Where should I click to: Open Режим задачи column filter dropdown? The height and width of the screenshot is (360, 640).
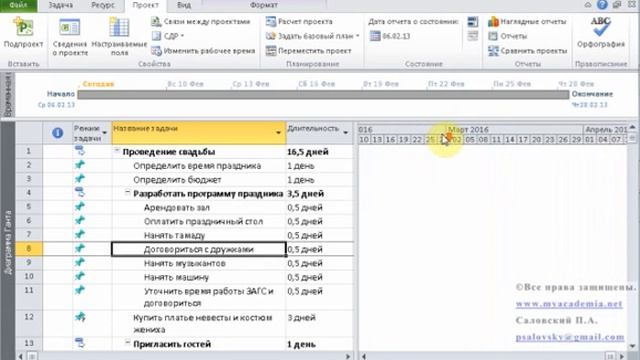point(104,133)
